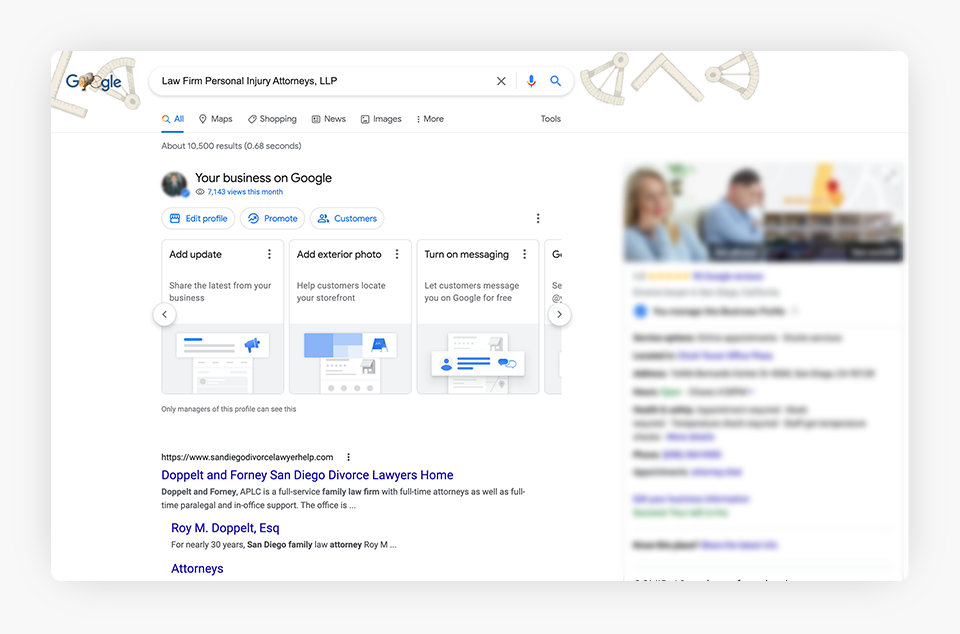Image resolution: width=960 pixels, height=634 pixels.
Task: Clear the search box with the X icon
Action: (501, 81)
